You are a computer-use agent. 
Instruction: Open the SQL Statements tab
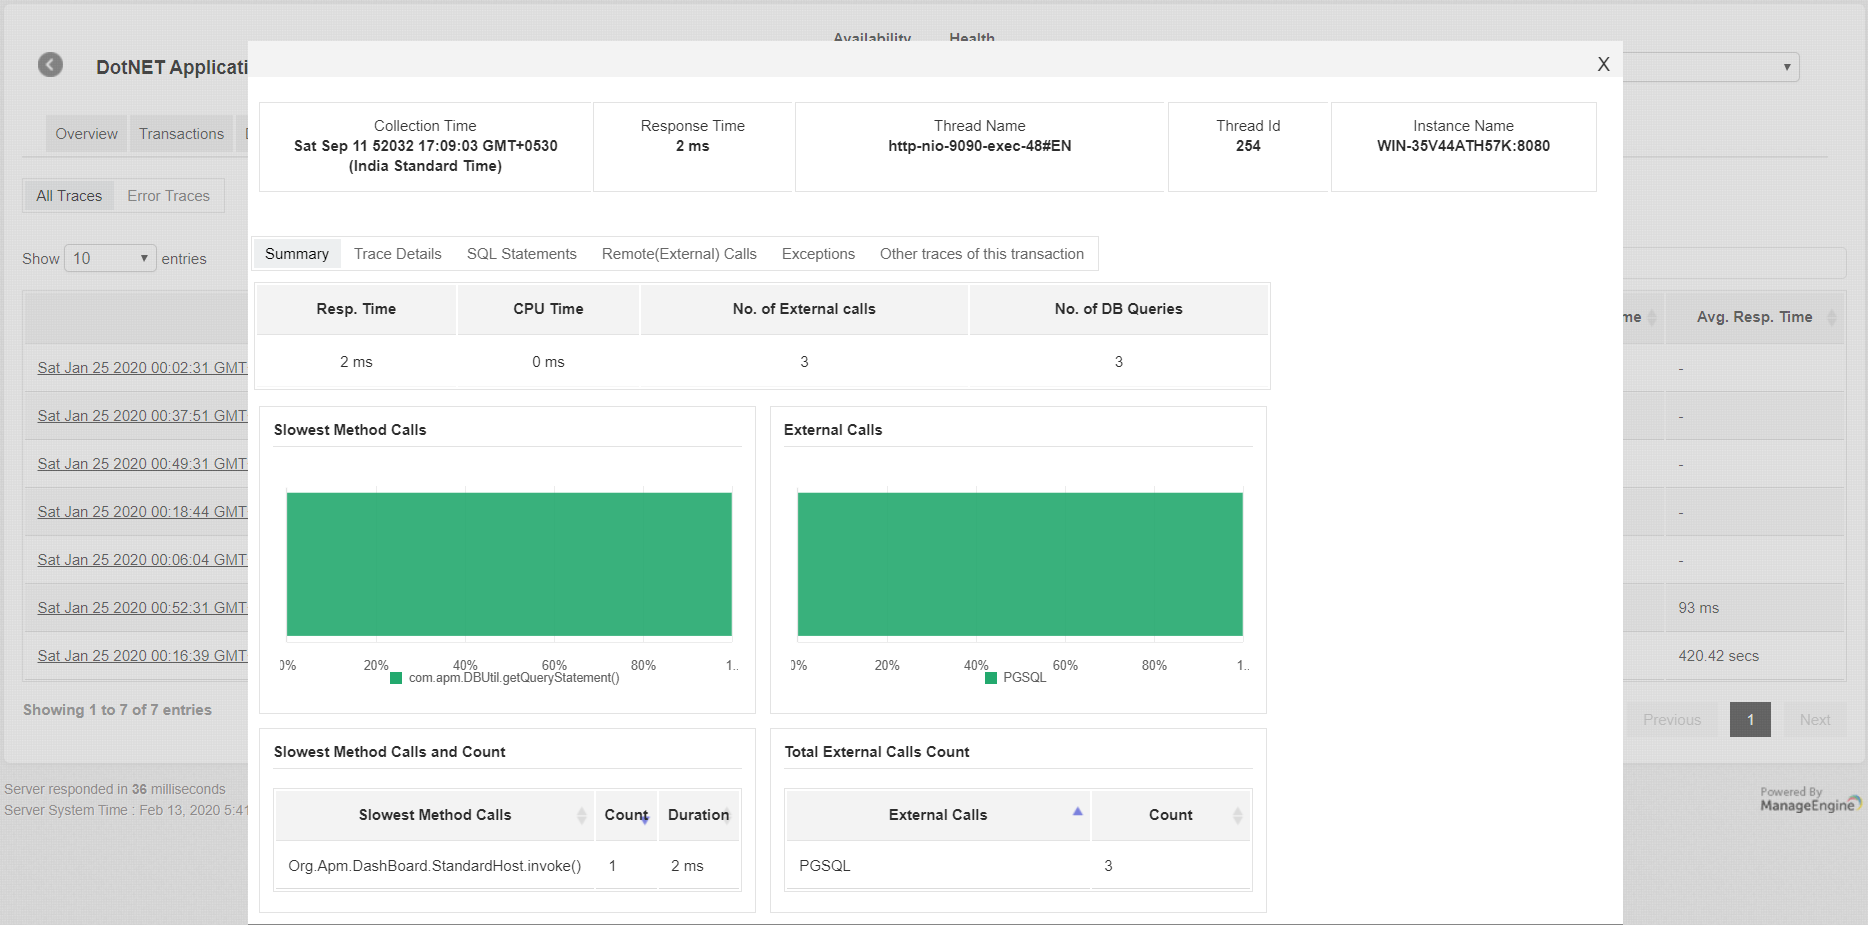point(521,254)
